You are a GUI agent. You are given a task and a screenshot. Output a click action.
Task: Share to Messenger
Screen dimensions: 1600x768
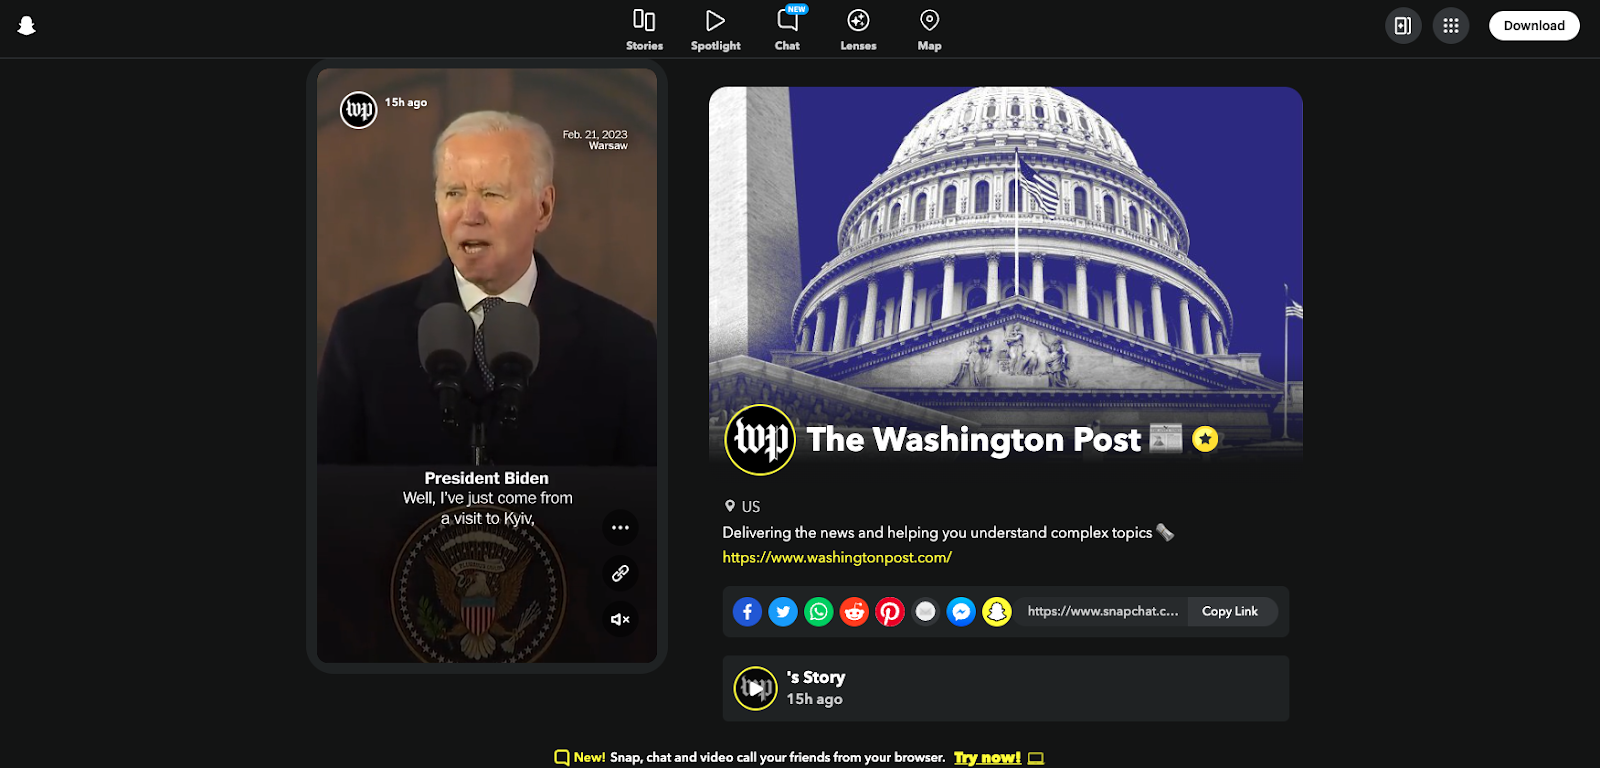[961, 611]
